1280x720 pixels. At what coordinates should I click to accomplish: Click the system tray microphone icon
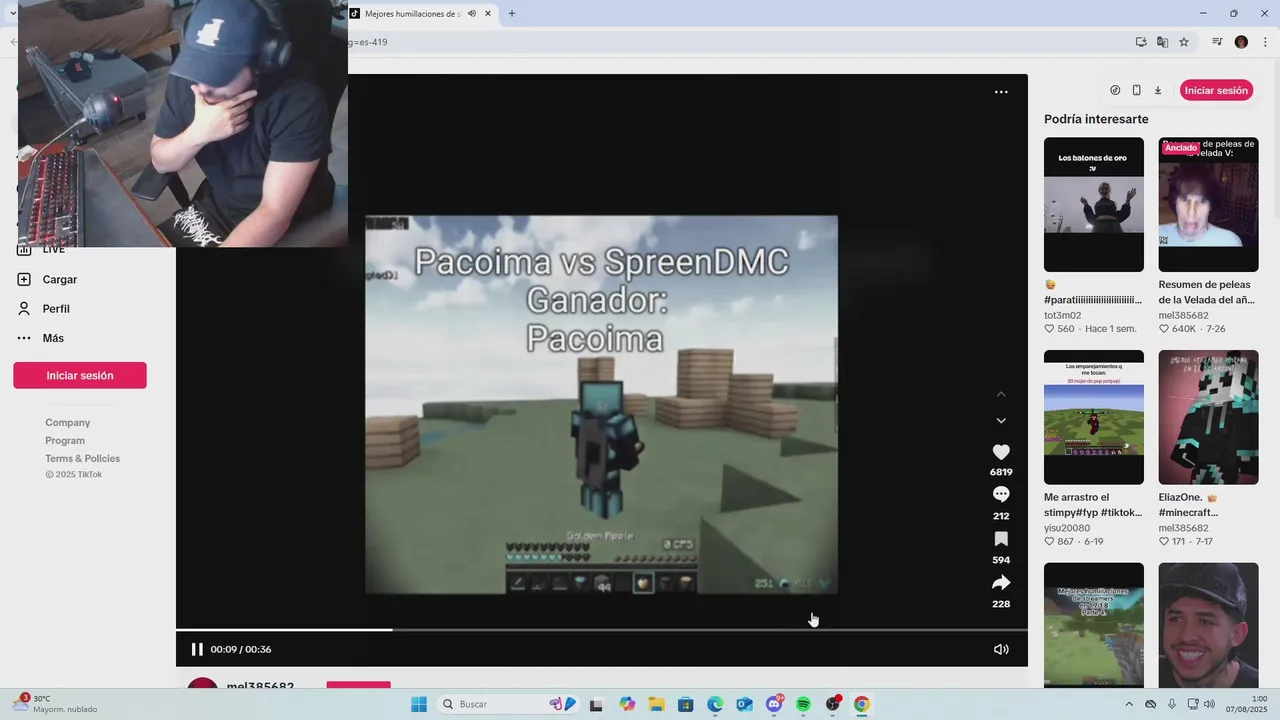[x=1172, y=704]
